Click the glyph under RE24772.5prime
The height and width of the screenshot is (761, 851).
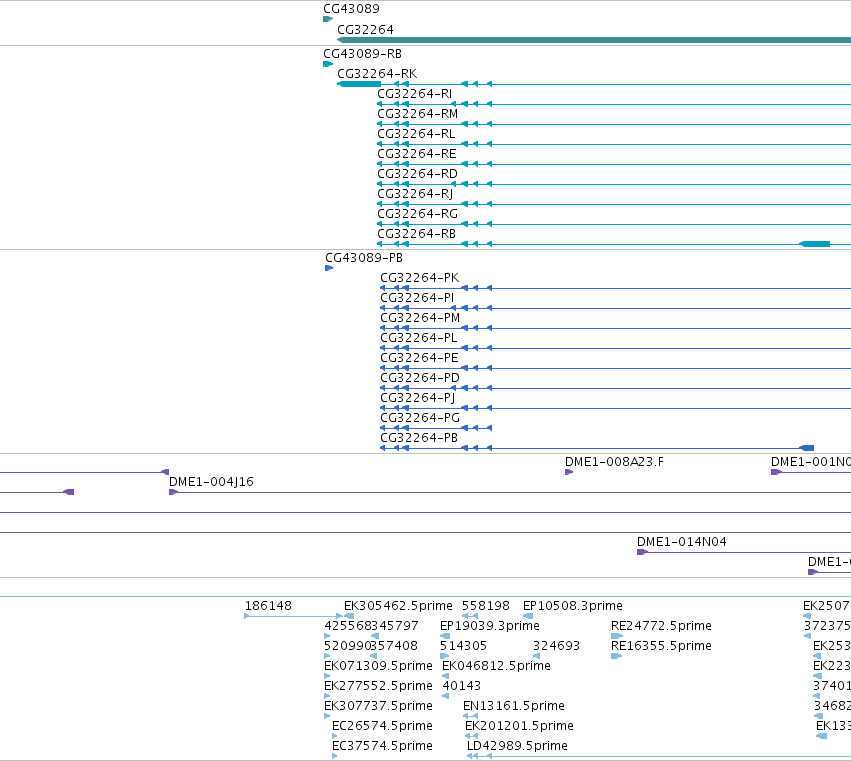(617, 636)
